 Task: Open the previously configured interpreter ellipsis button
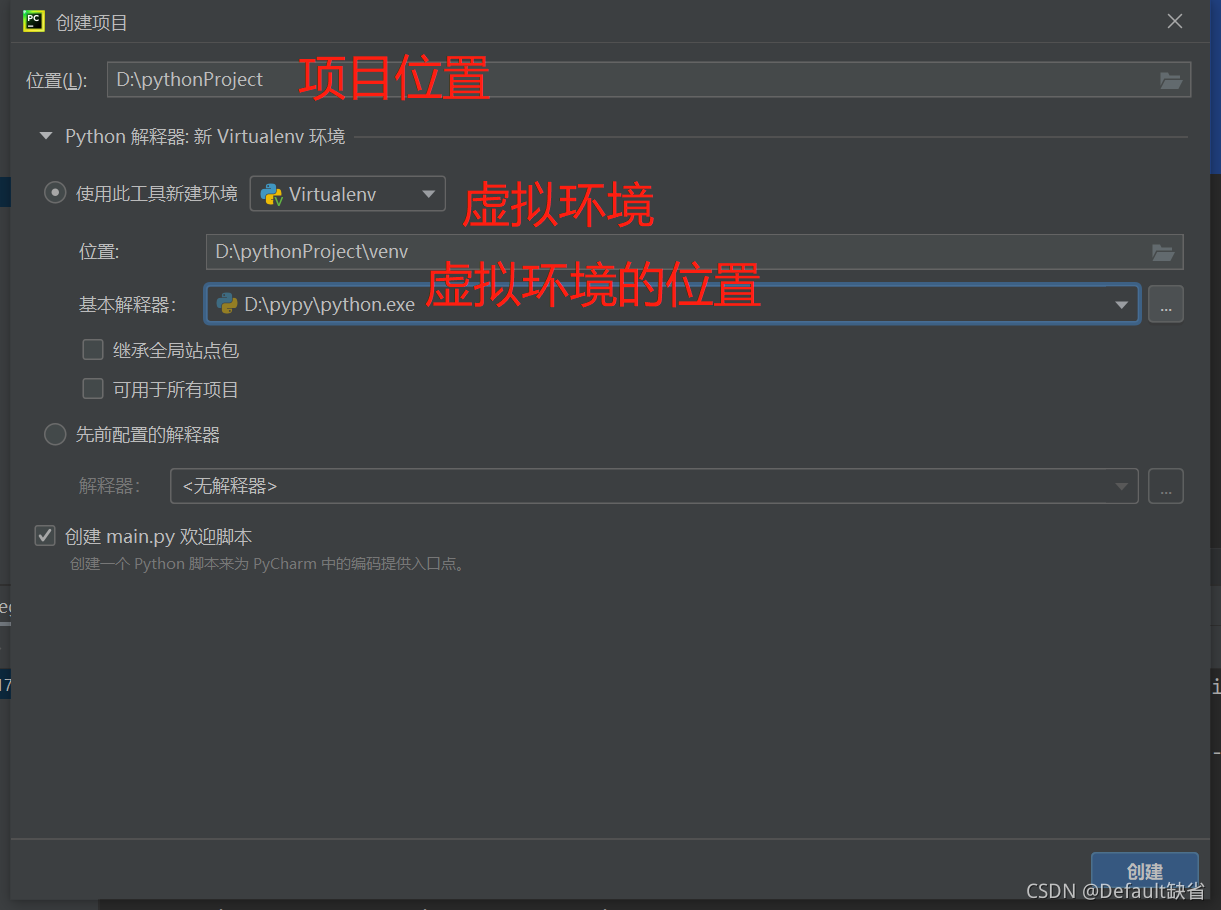click(x=1166, y=487)
